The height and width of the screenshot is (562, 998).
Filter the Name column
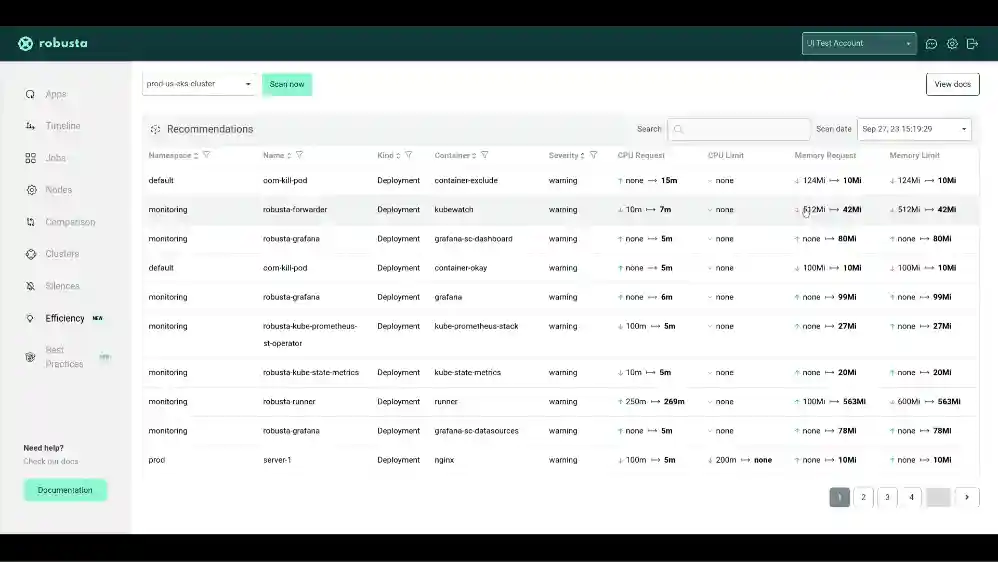[x=299, y=155]
